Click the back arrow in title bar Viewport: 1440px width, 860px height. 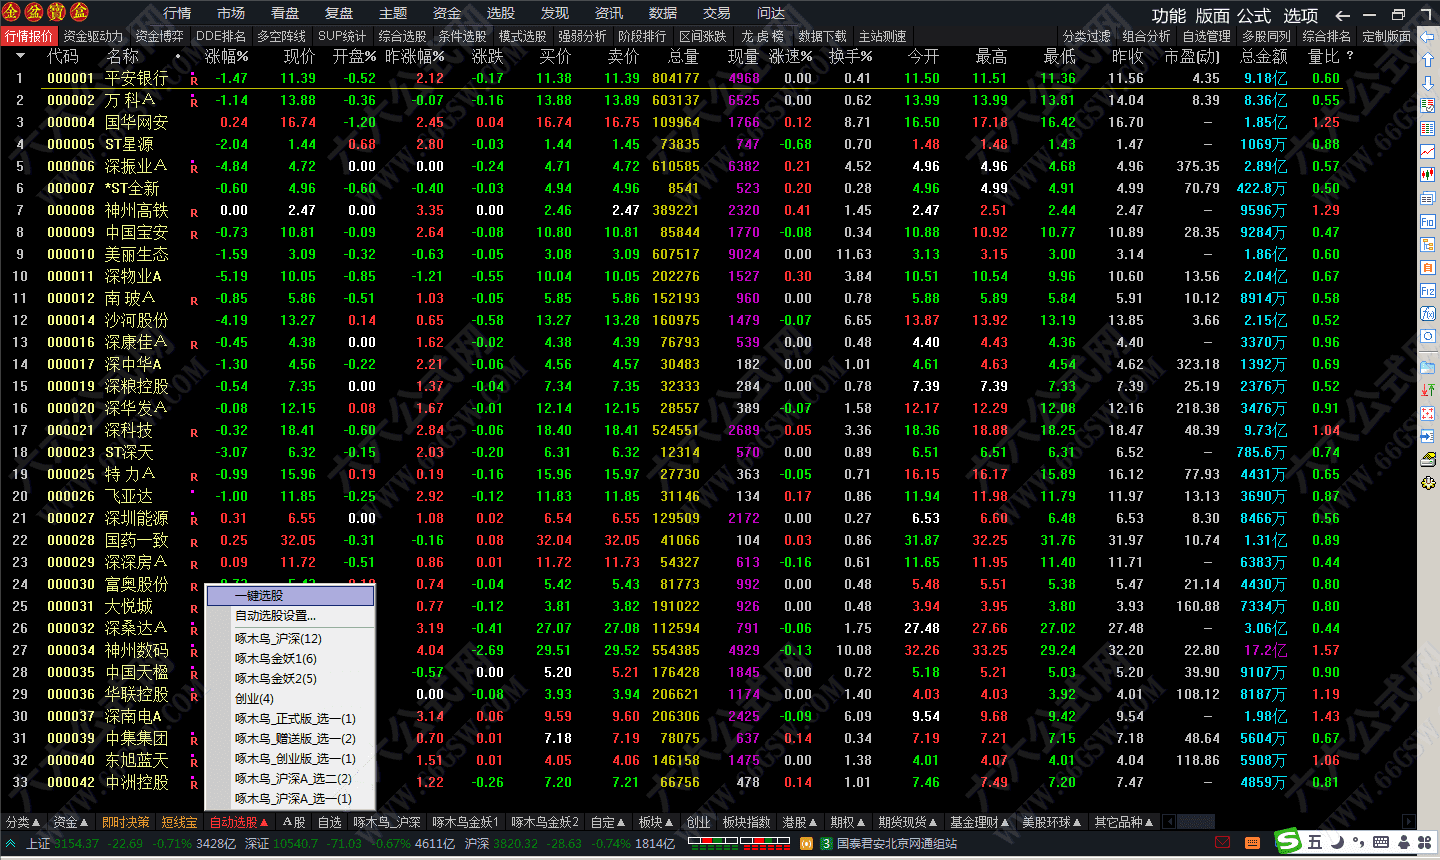pos(1343,15)
